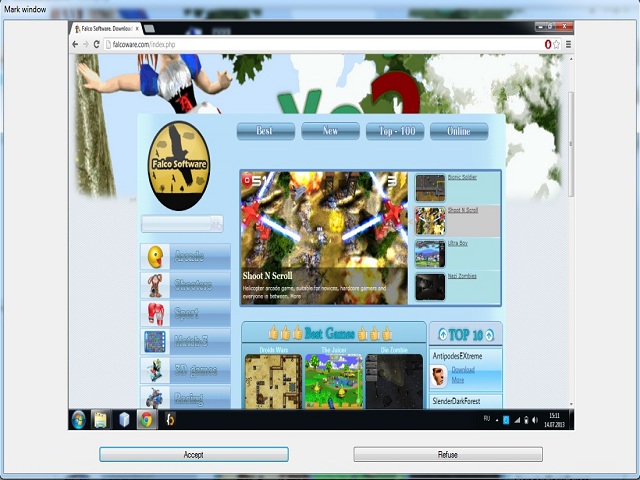The image size is (640, 480).
Task: Click the browser reload icon
Action: [98, 45]
